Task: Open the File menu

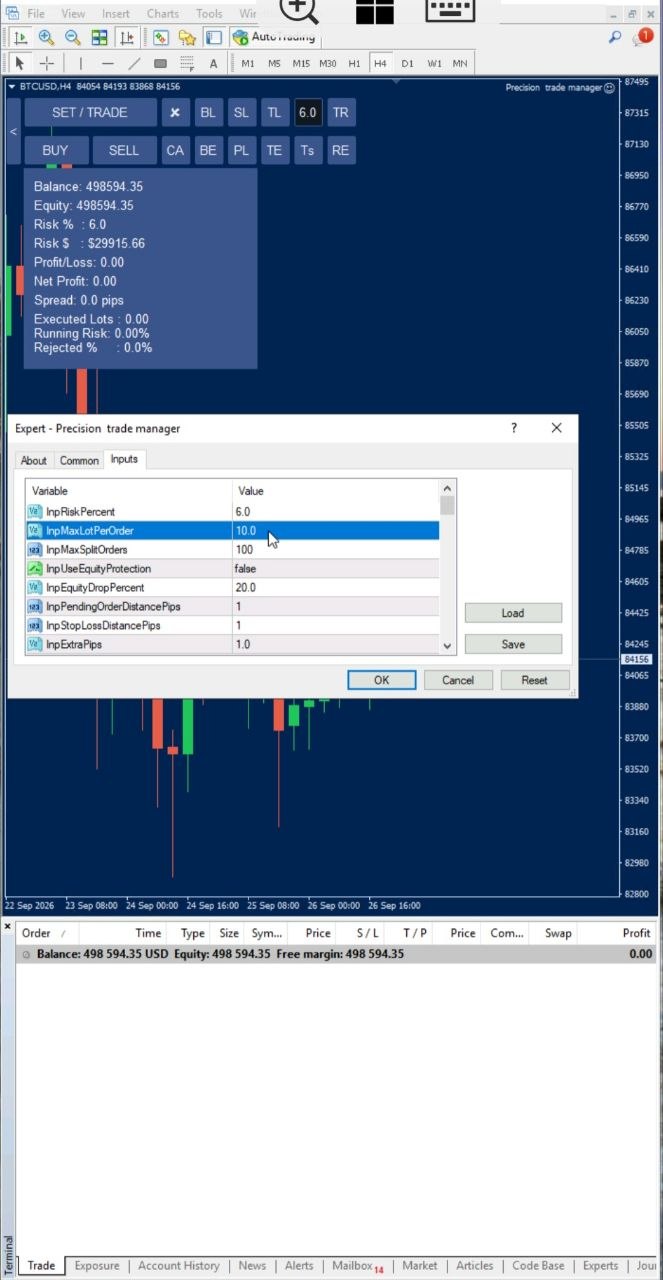Action: click(36, 14)
